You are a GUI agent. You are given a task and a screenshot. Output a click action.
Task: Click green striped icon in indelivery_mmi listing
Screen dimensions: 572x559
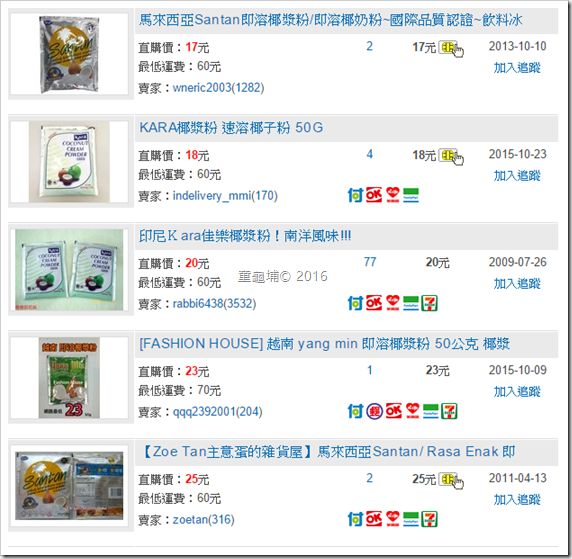(x=411, y=195)
